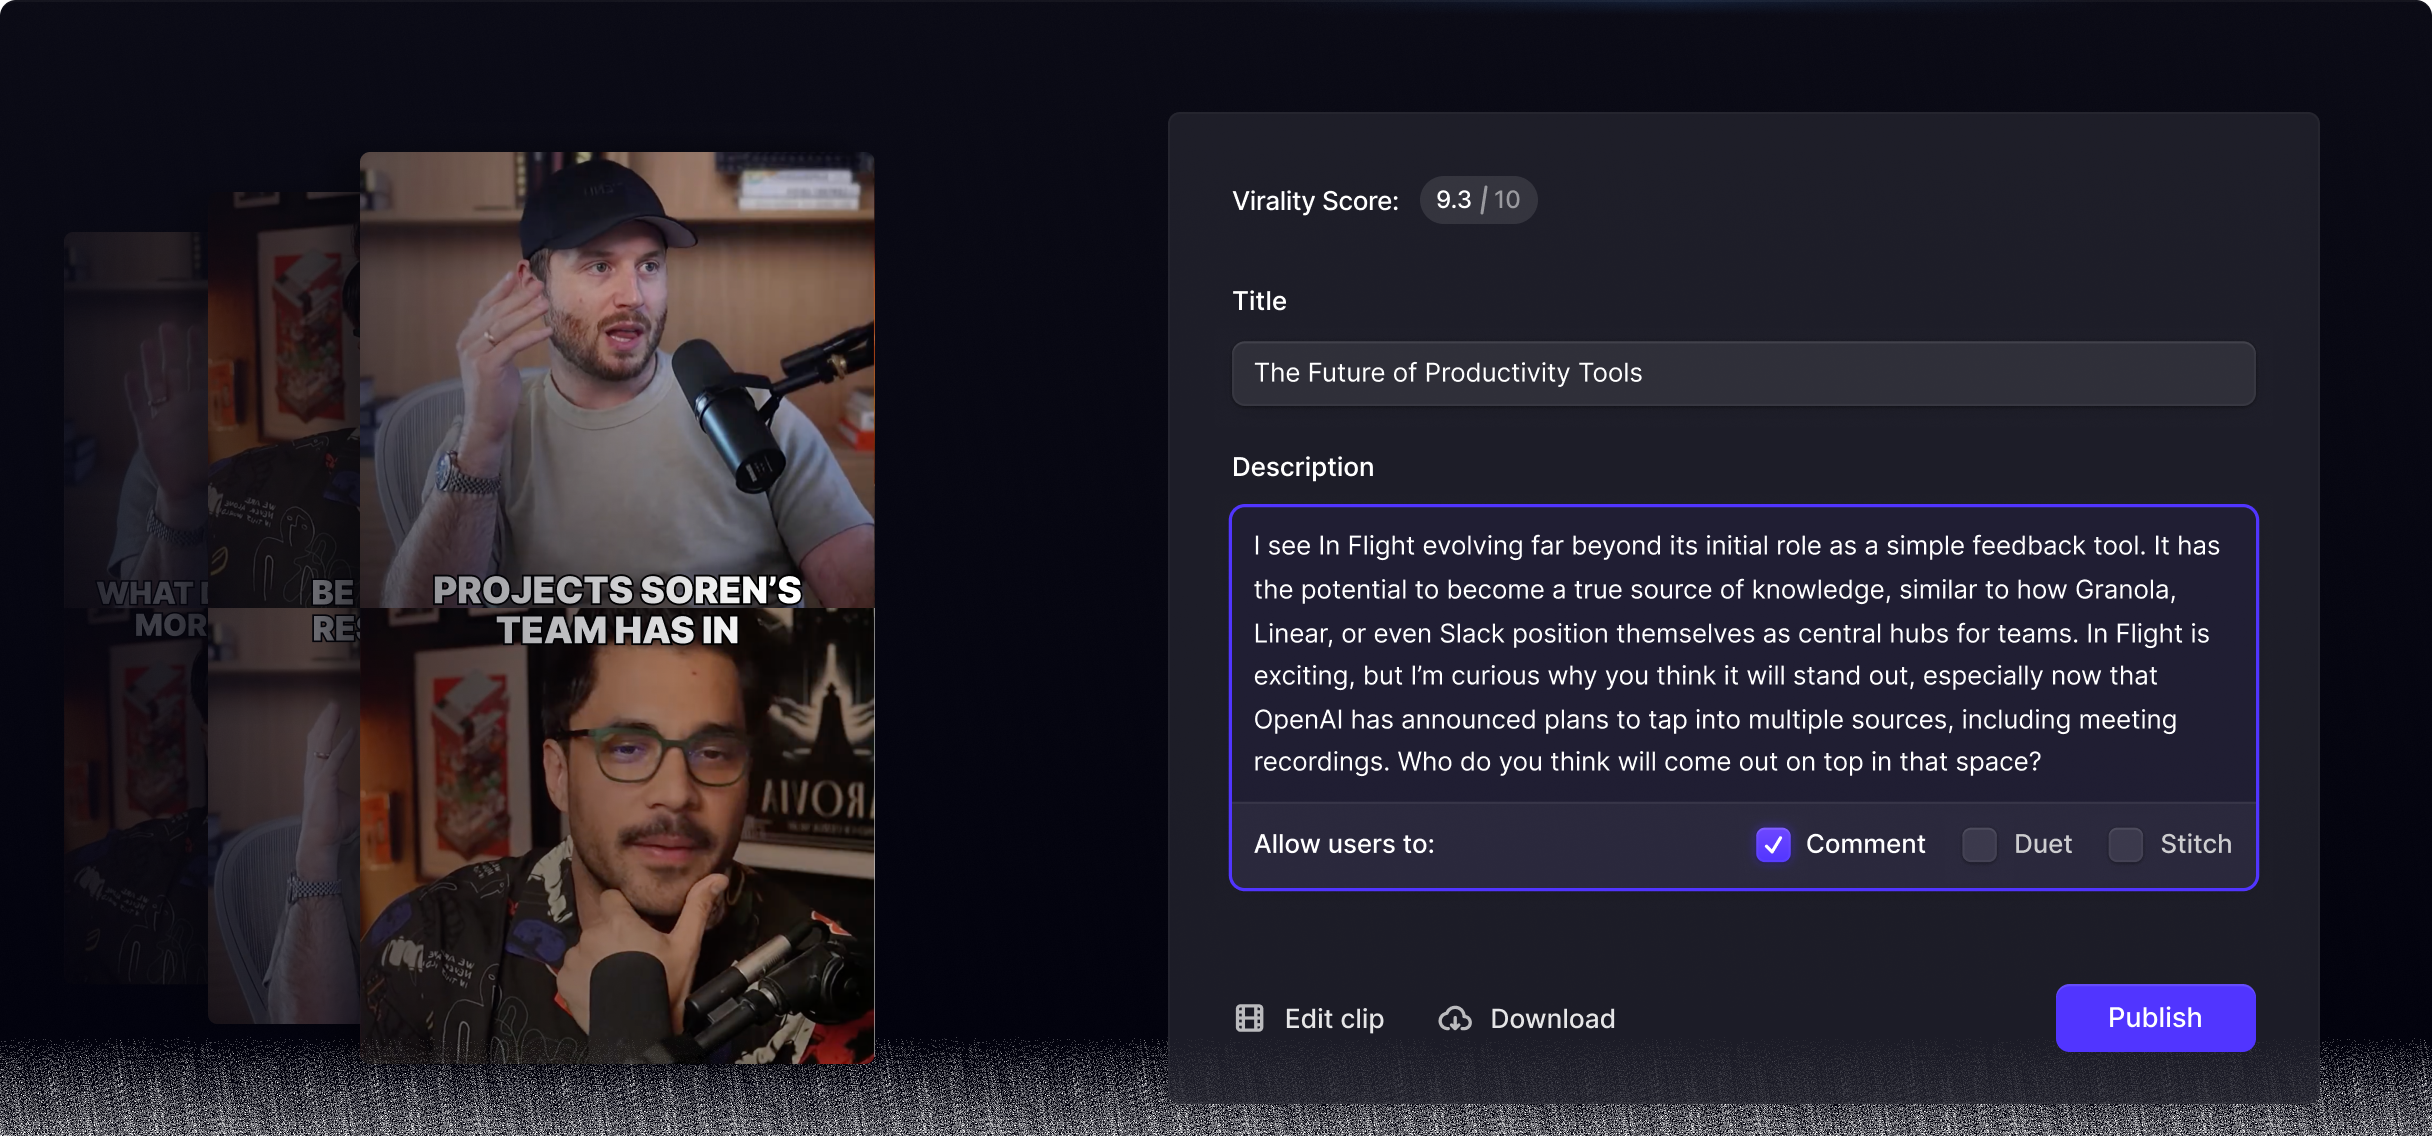Select the leftmost faded clip thumbnail
The width and height of the screenshot is (2432, 1136).
tap(136, 608)
